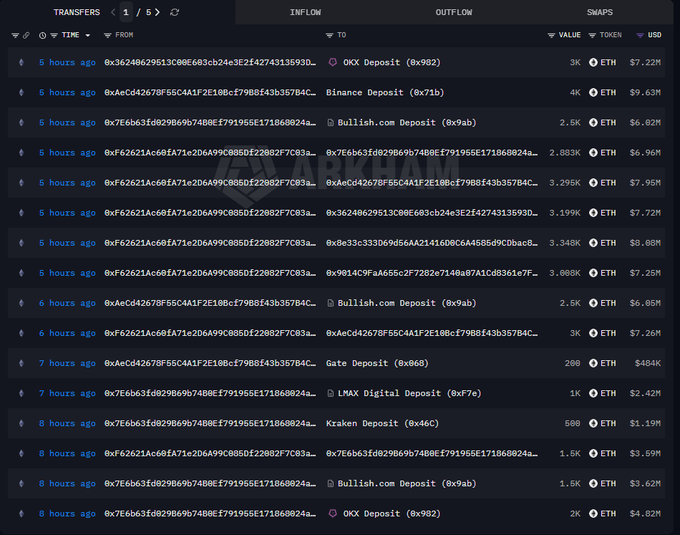680x535 pixels.
Task: Select the $3.59M USD value
Action: pyautogui.click(x=645, y=453)
